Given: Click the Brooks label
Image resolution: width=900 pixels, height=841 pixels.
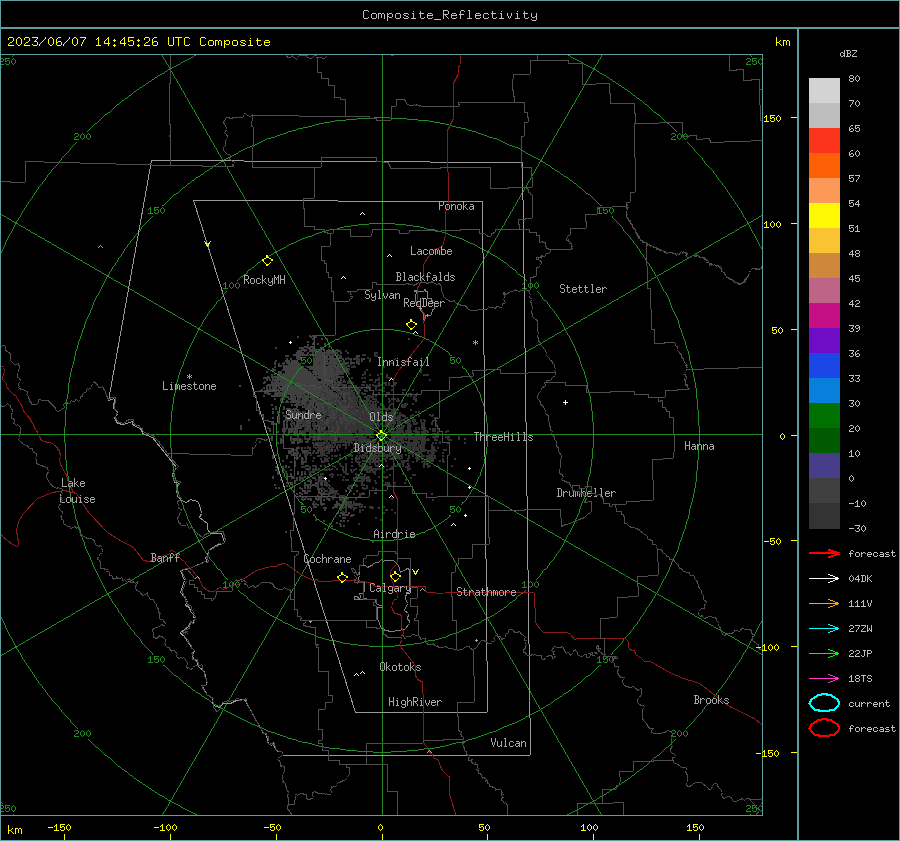Looking at the screenshot, I should pyautogui.click(x=711, y=700).
